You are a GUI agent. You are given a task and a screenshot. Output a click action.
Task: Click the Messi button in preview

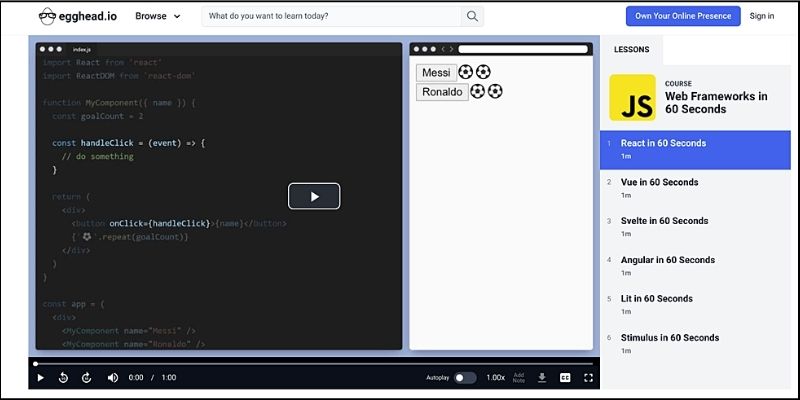click(436, 72)
